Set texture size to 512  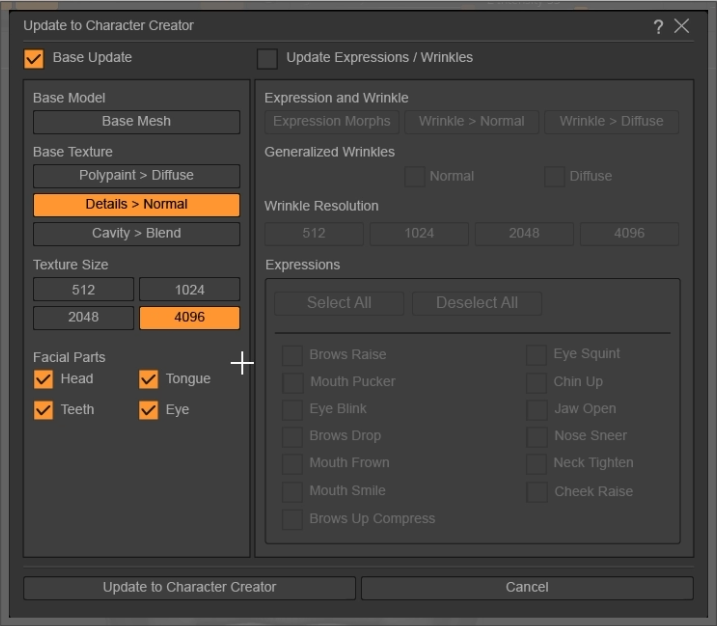click(83, 289)
